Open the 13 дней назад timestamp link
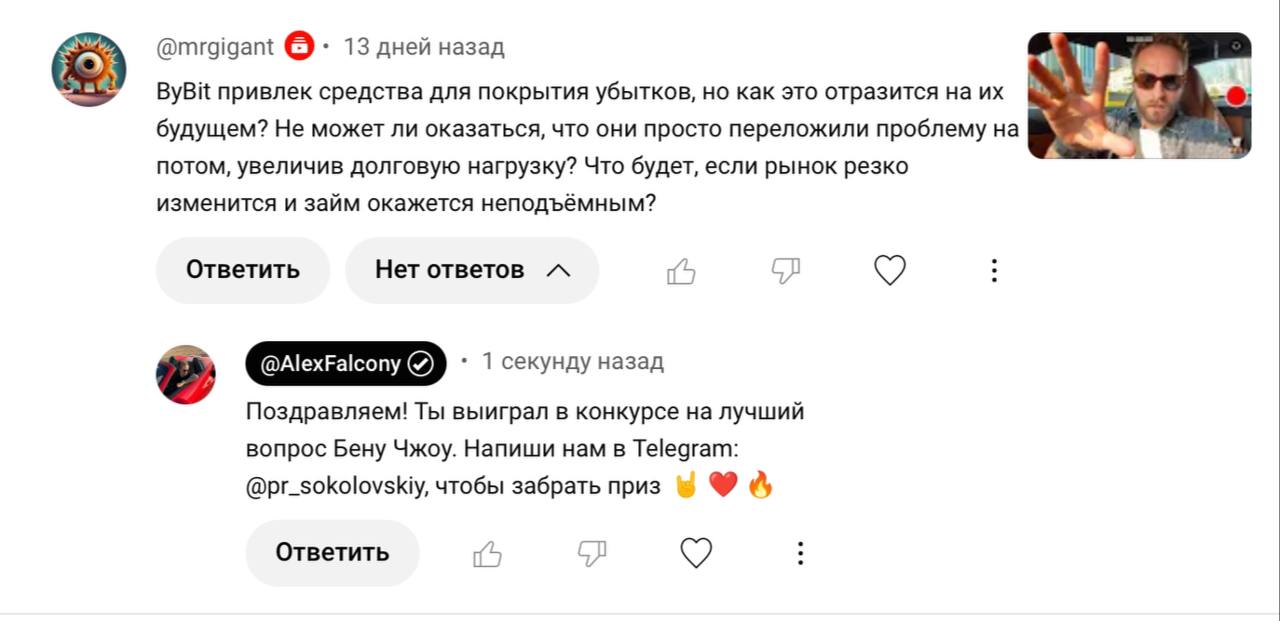Viewport: 1280px width, 621px height. pyautogui.click(x=424, y=47)
